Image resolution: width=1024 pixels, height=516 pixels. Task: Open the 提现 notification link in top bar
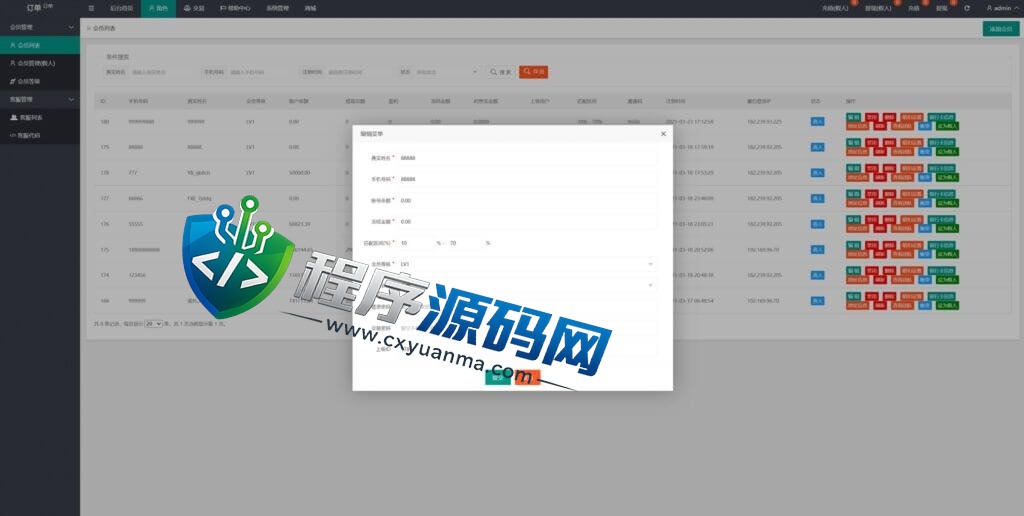(x=942, y=8)
